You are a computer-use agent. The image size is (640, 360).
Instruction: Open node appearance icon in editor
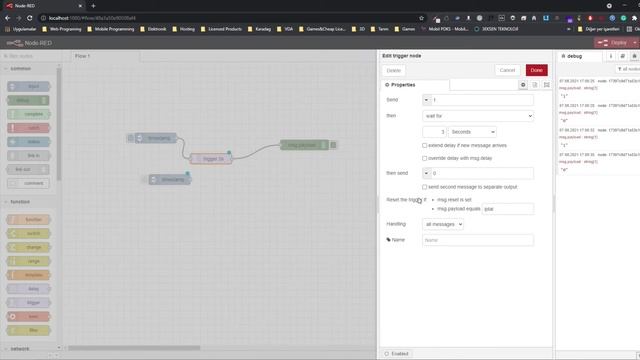(547, 84)
